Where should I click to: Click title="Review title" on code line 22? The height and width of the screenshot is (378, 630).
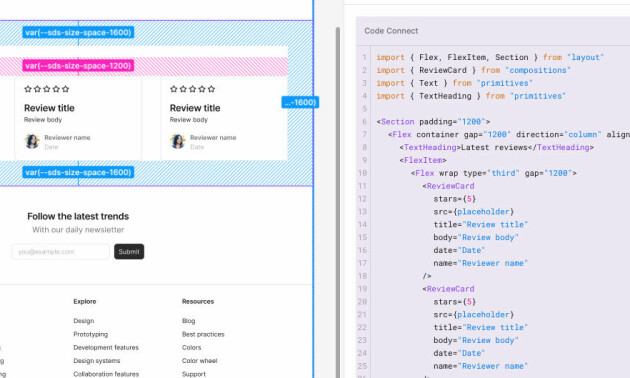point(481,327)
